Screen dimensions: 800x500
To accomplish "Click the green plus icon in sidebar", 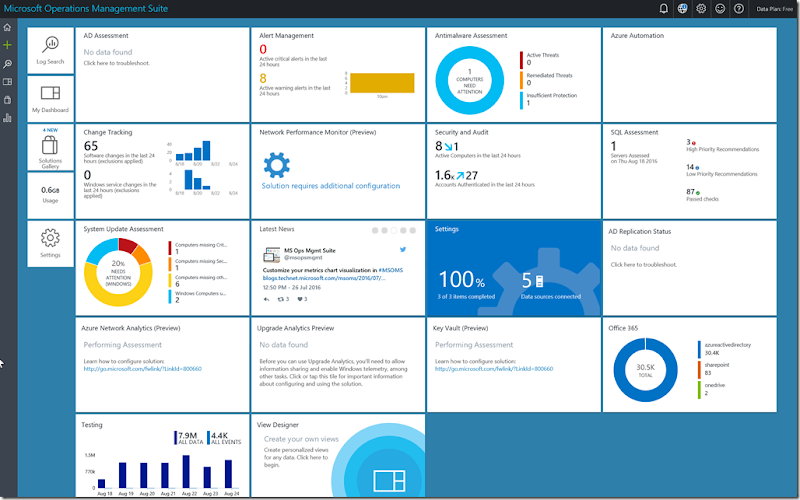I will (7, 45).
